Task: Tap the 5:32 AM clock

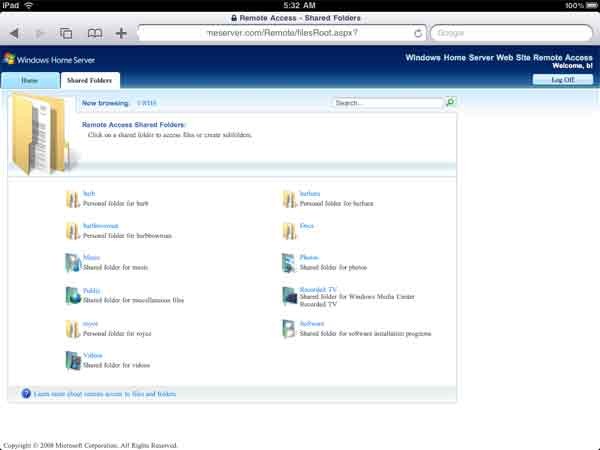Action: pyautogui.click(x=300, y=5)
